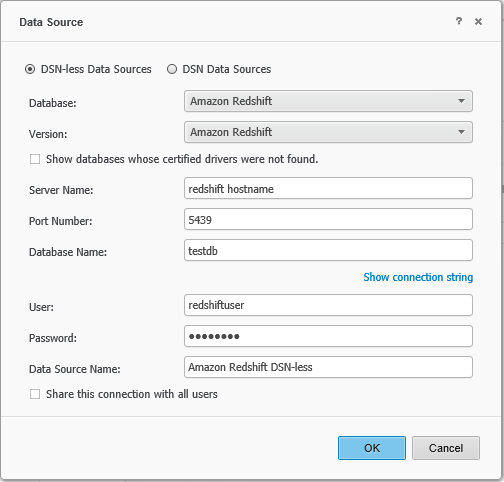Click the Password field
Screen dimensions: 504x482
(328, 336)
